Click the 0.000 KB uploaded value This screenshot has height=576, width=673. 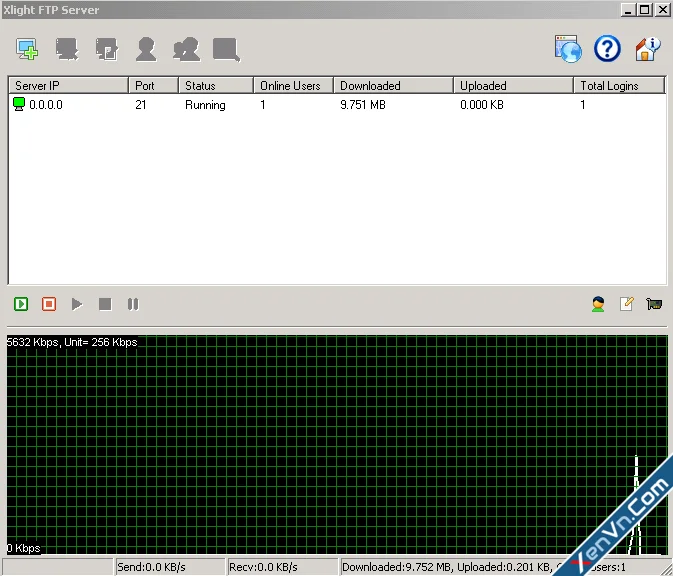click(x=482, y=105)
